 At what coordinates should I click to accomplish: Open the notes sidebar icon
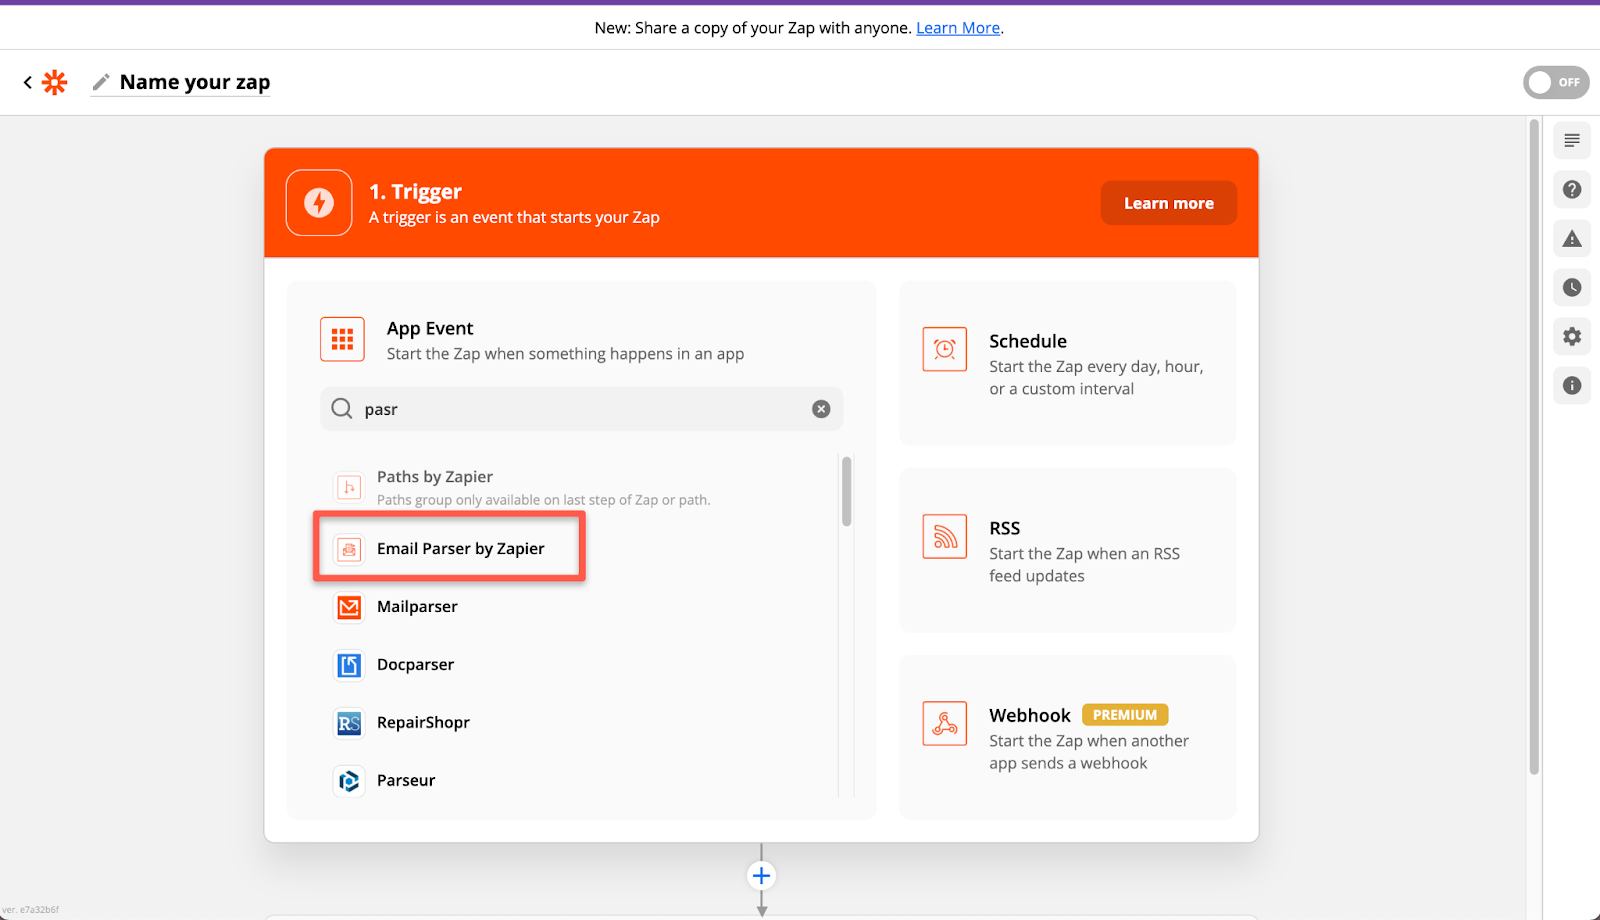pos(1572,140)
